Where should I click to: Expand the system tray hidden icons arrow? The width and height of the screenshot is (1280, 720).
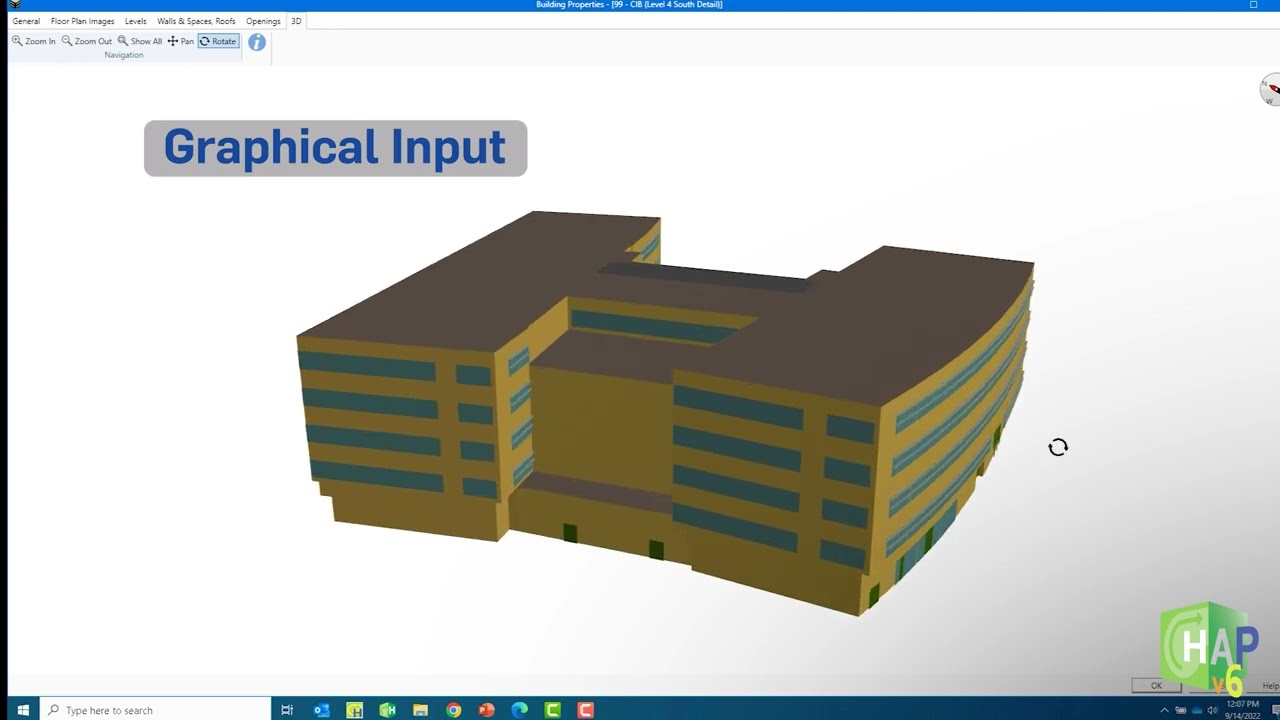[1164, 710]
